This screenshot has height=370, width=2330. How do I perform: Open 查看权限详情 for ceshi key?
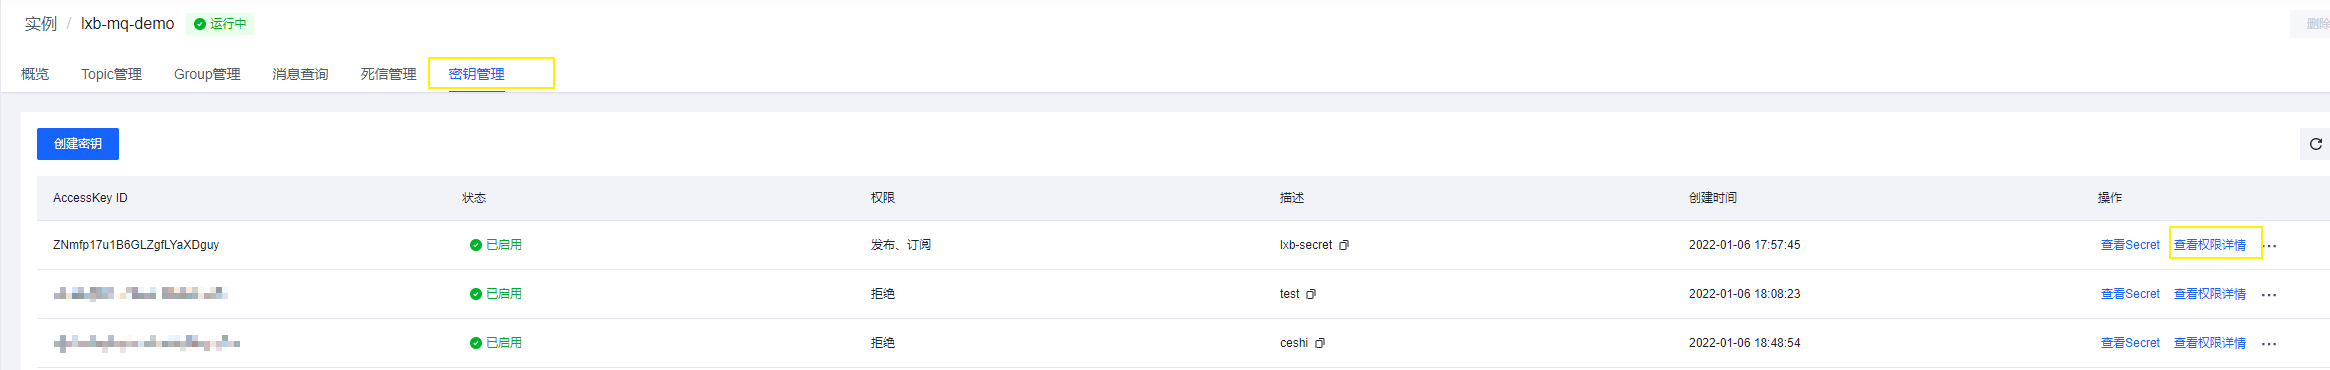(2210, 343)
